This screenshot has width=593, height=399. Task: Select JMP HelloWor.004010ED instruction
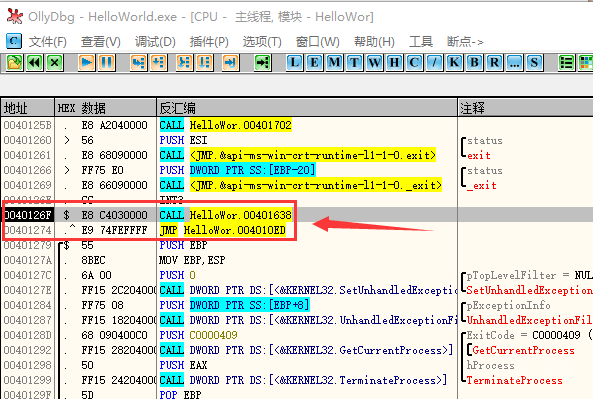222,230
